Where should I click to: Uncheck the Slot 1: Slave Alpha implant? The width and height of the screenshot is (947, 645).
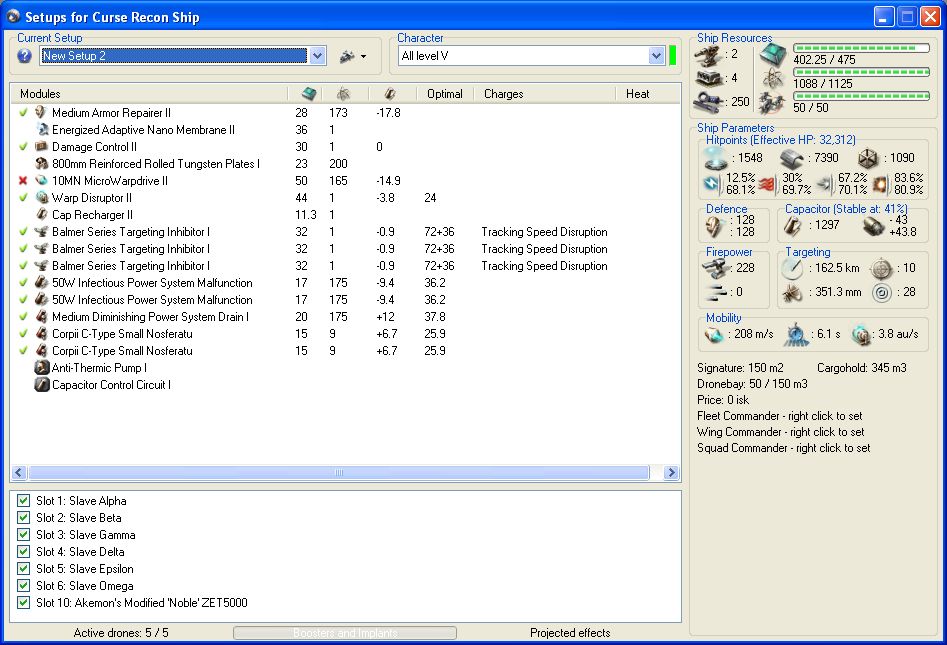tap(24, 501)
